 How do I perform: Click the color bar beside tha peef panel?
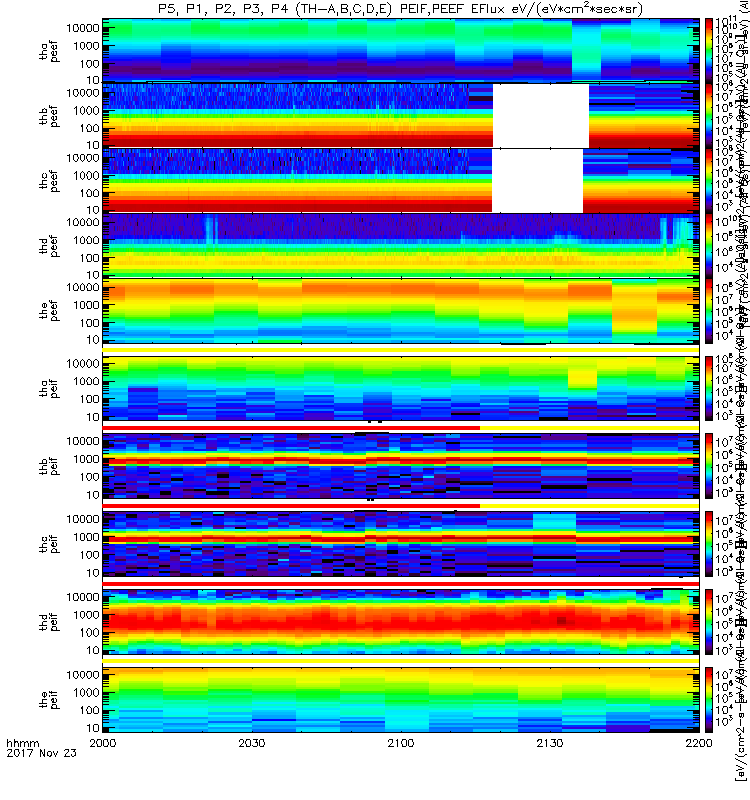(709, 50)
